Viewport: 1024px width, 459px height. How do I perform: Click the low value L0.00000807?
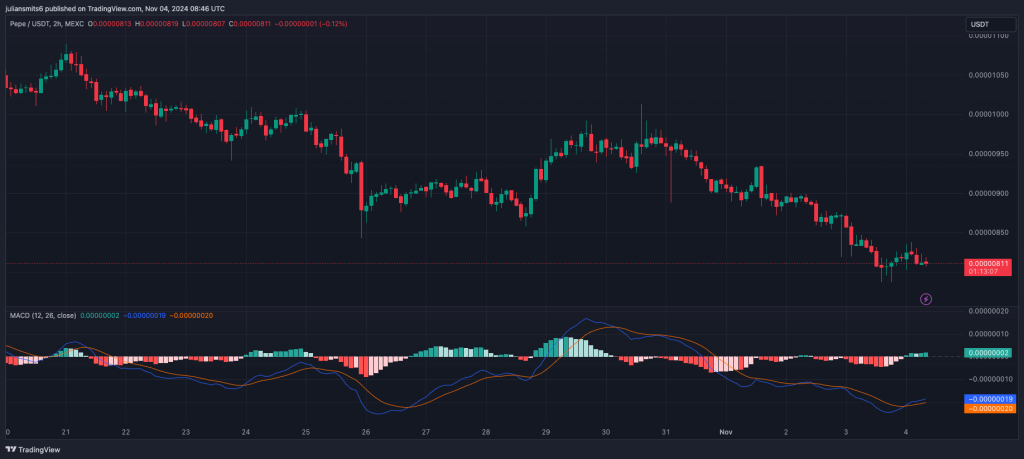coord(204,24)
